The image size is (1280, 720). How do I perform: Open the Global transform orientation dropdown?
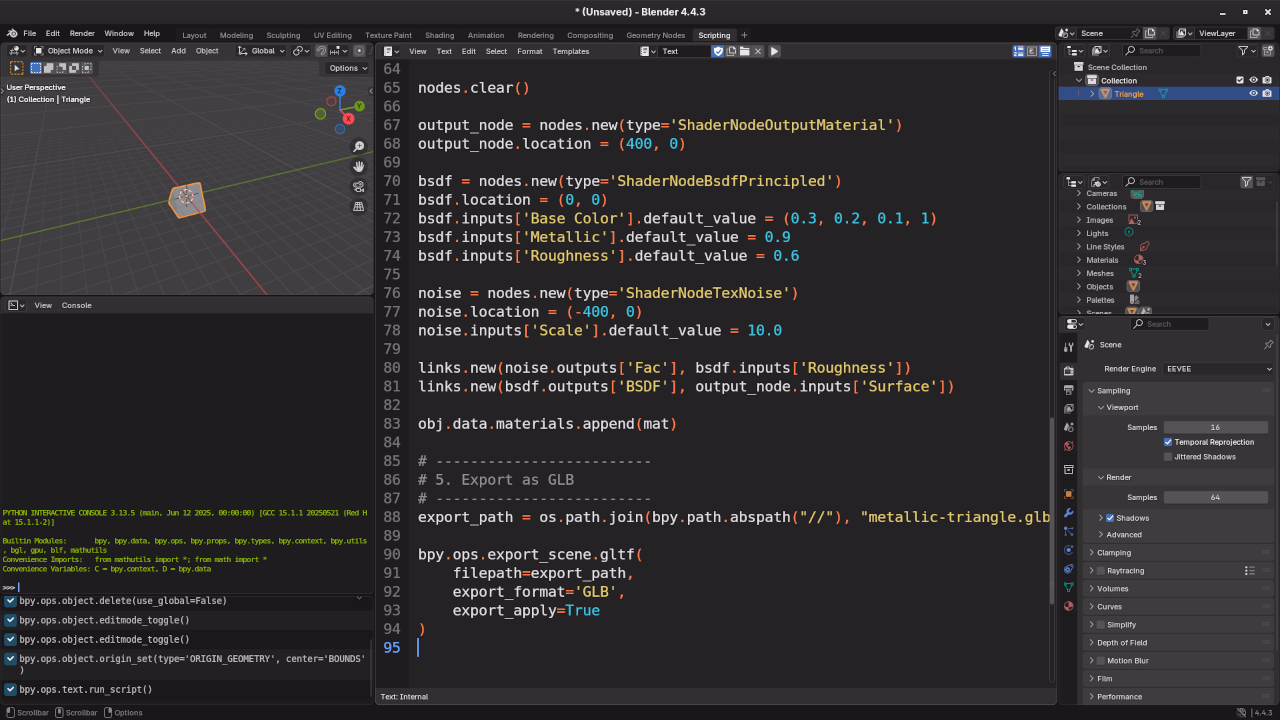(x=262, y=51)
